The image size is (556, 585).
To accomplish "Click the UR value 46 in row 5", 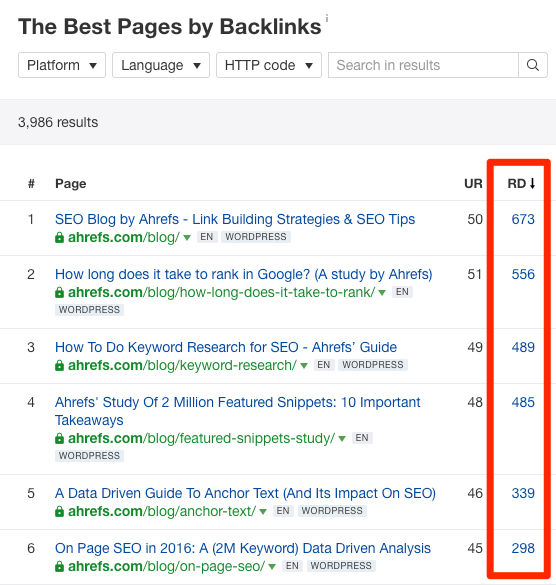I will 475,493.
